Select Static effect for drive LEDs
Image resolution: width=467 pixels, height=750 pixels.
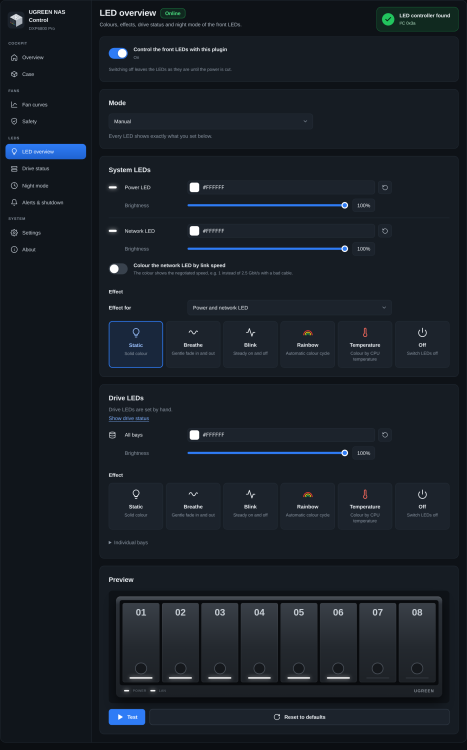136,506
